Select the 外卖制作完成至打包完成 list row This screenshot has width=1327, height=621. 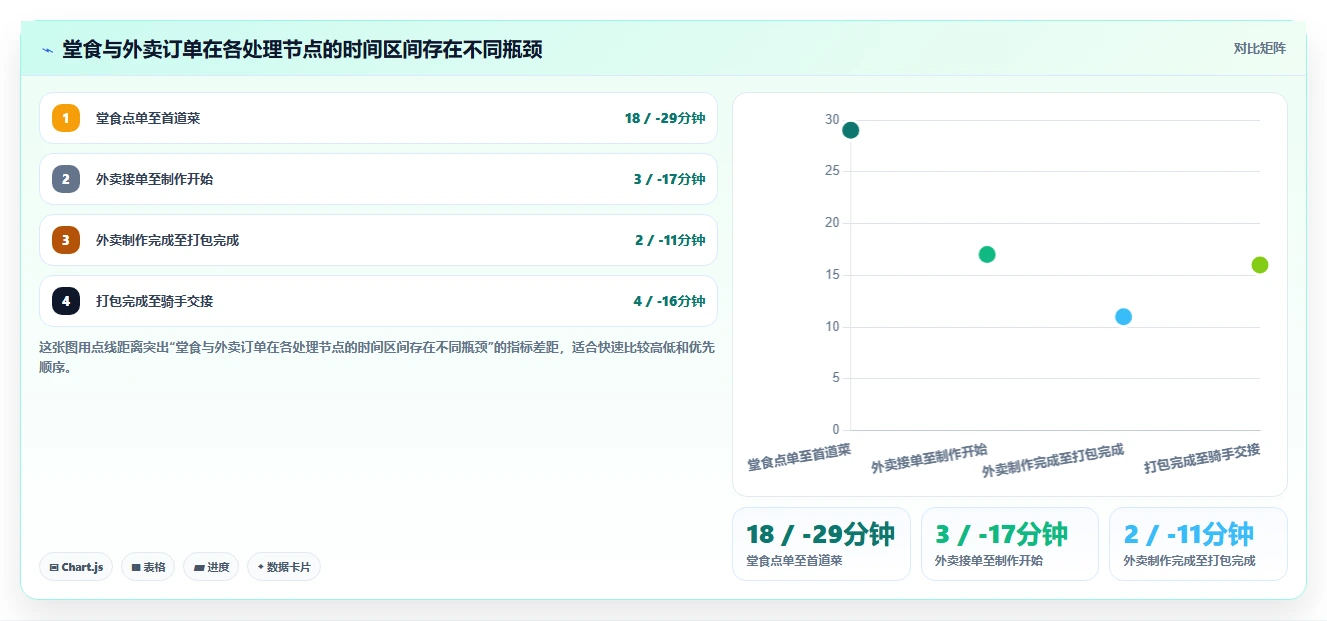[x=378, y=240]
